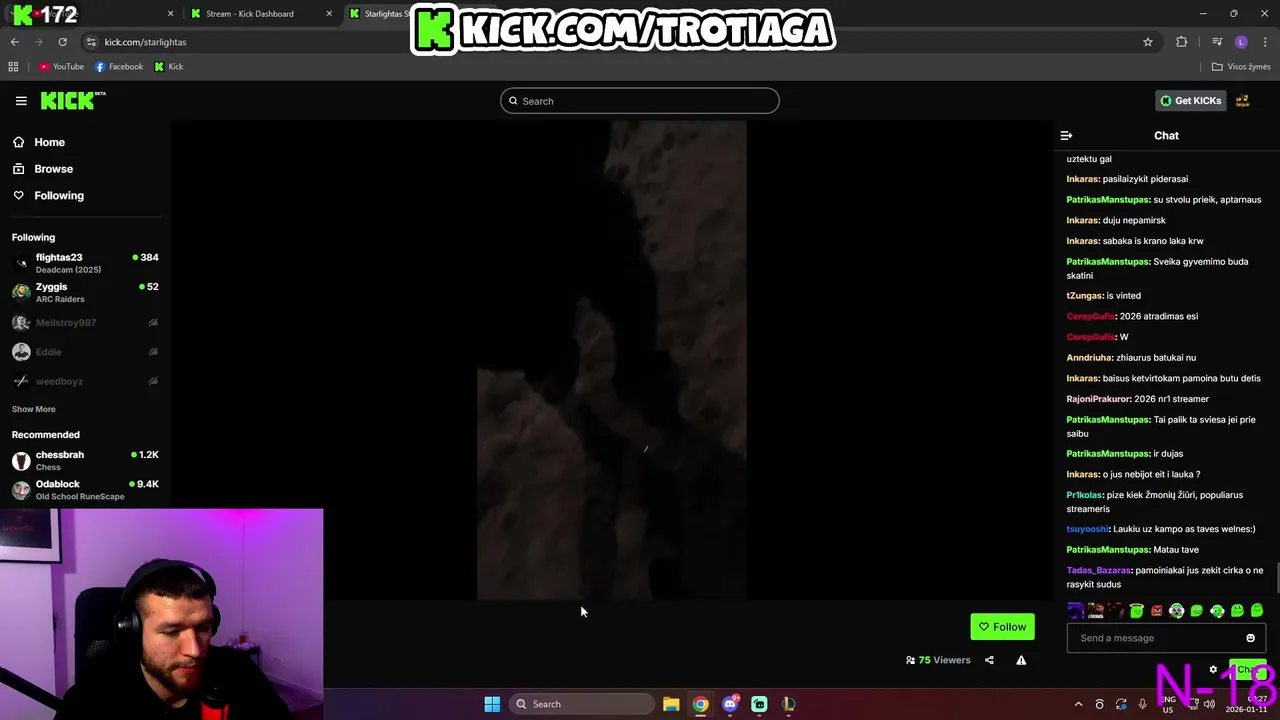Open the emoji picker in message box
Image resolution: width=1280 pixels, height=720 pixels.
pos(1250,638)
